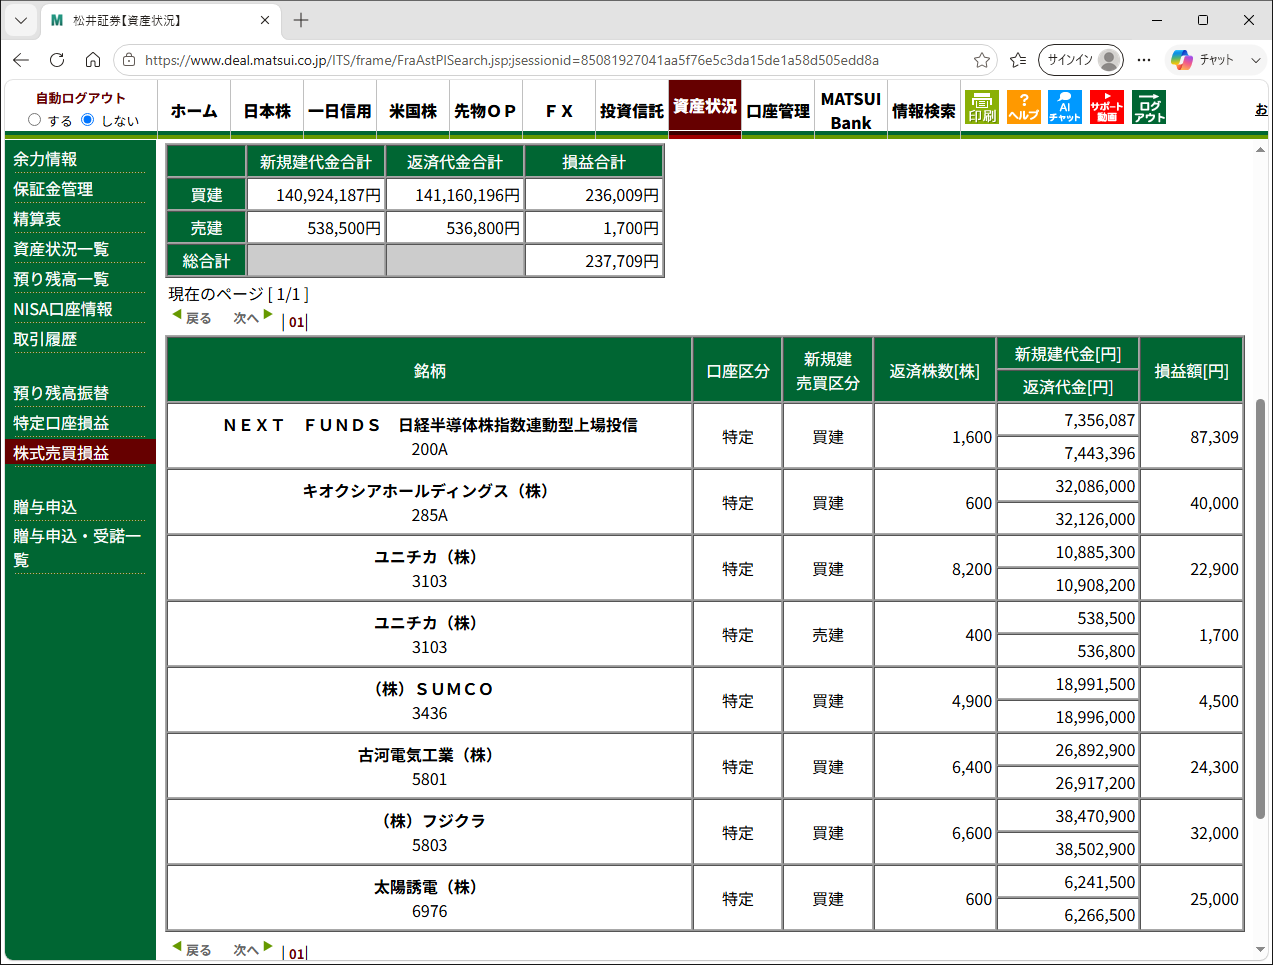The width and height of the screenshot is (1273, 965).
Task: Click bottom page number 01 link
Action: 296,954
